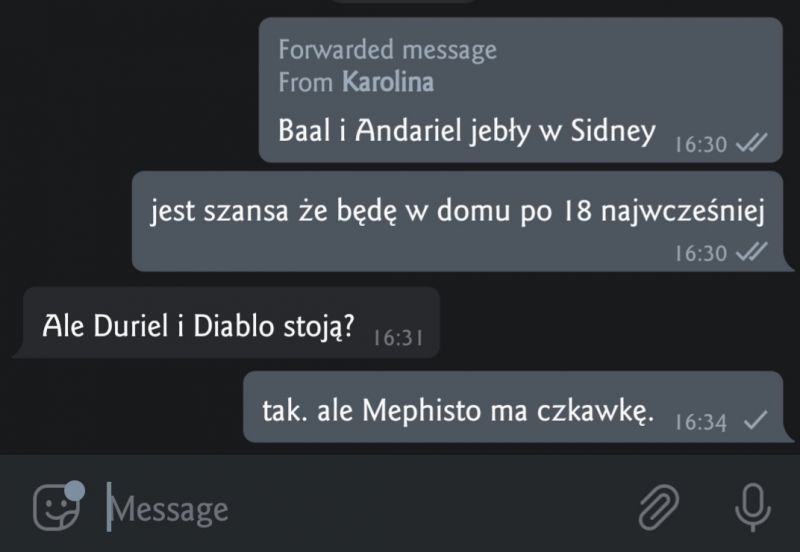The image size is (800, 552).
Task: Select the message 'Ale Duriel i Diablo stoją?'
Action: [x=231, y=322]
